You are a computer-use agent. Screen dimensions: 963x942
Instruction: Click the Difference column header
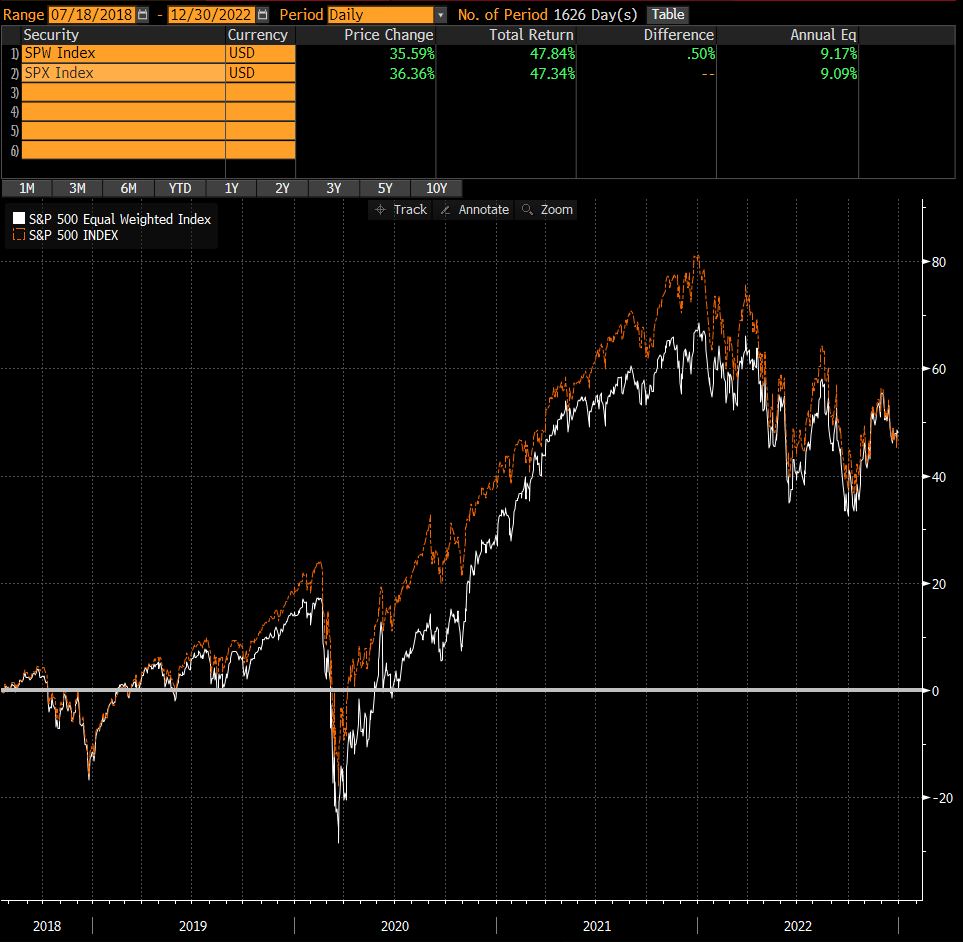(679, 35)
